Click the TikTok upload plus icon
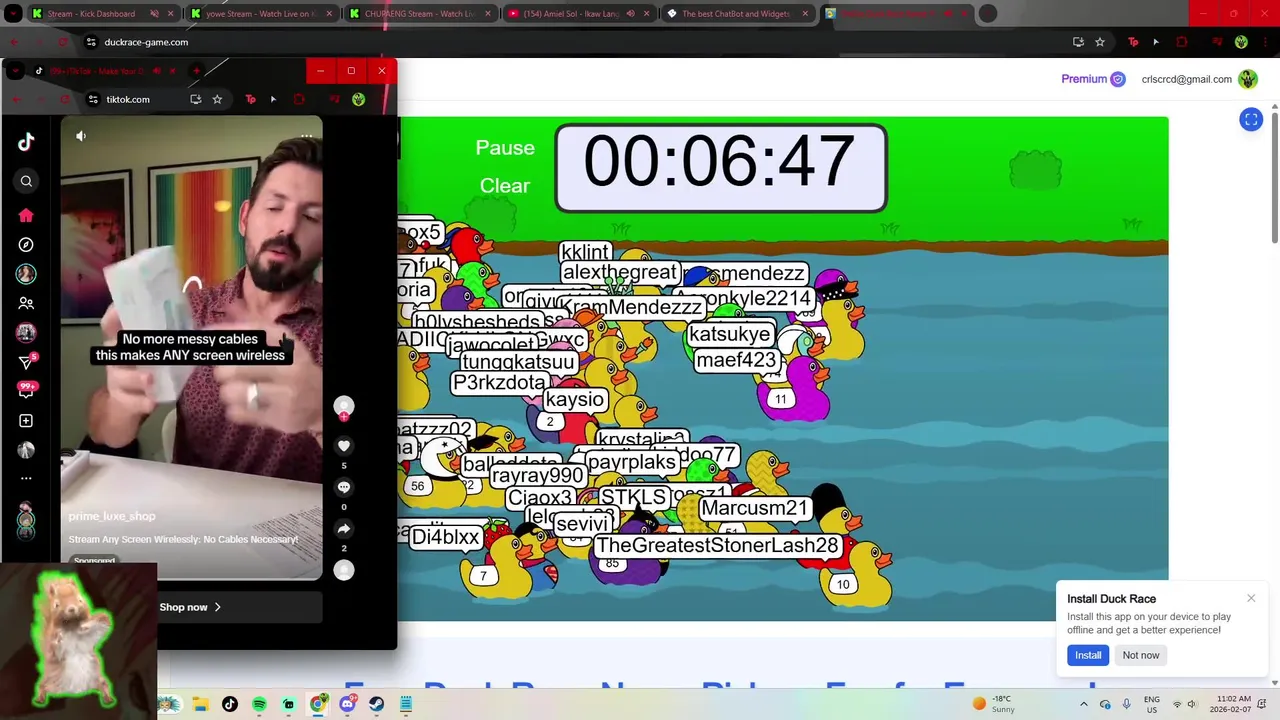 [26, 421]
